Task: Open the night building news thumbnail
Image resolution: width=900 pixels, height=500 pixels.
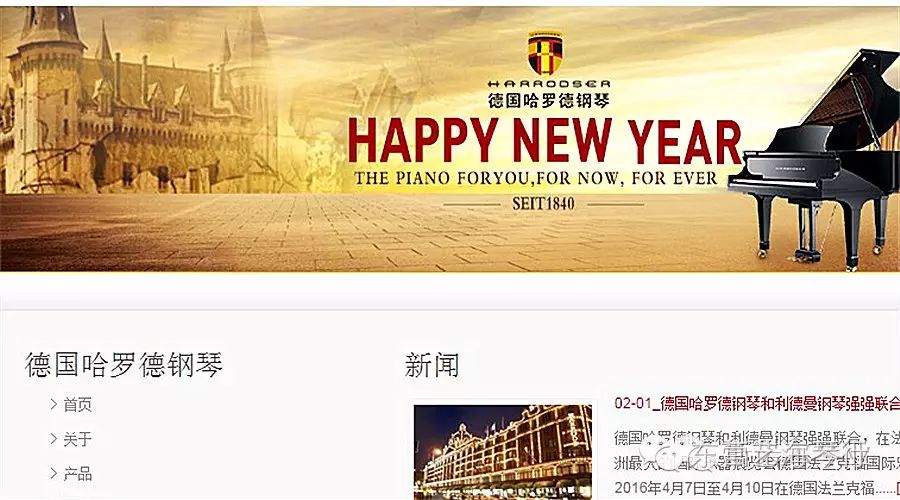Action: click(503, 452)
